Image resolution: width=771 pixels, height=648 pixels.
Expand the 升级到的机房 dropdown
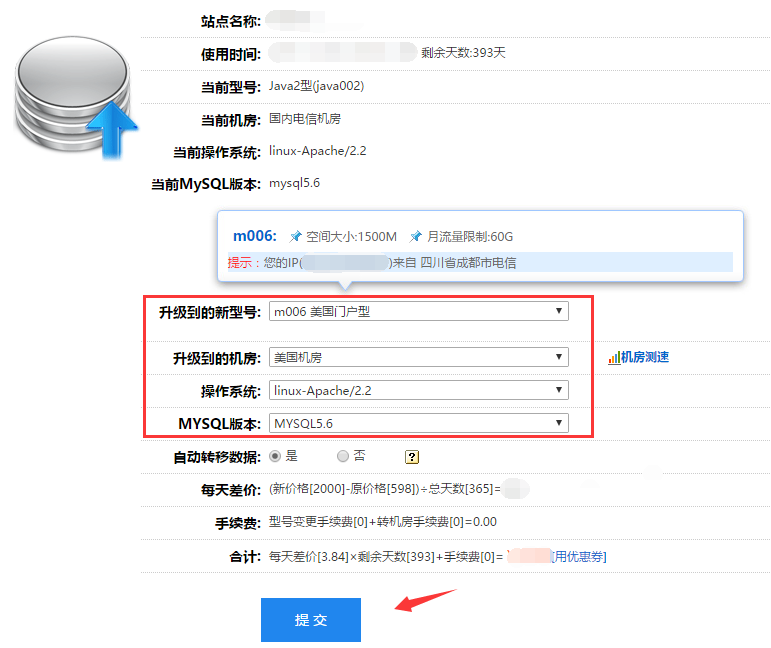419,357
